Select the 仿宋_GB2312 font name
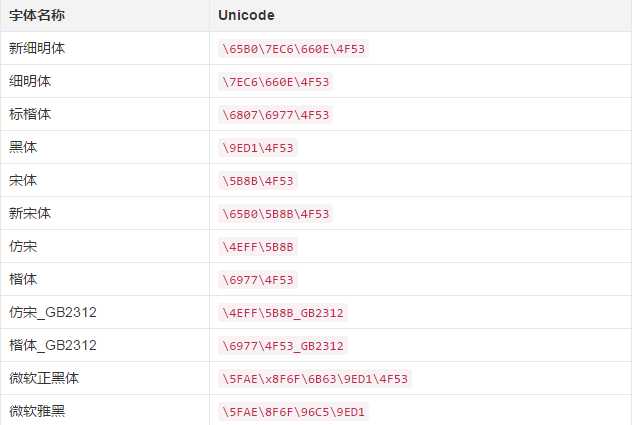 53,312
